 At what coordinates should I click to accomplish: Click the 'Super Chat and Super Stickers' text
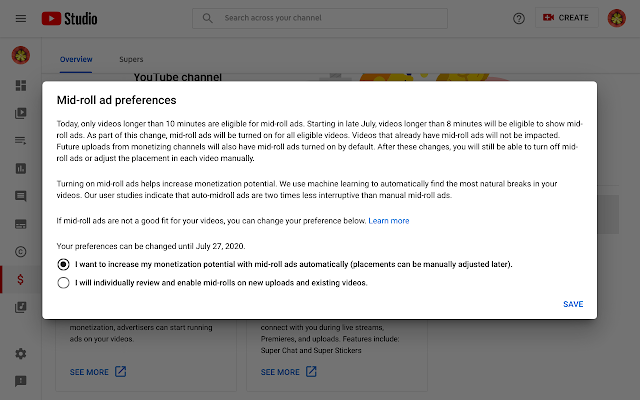pos(311,351)
